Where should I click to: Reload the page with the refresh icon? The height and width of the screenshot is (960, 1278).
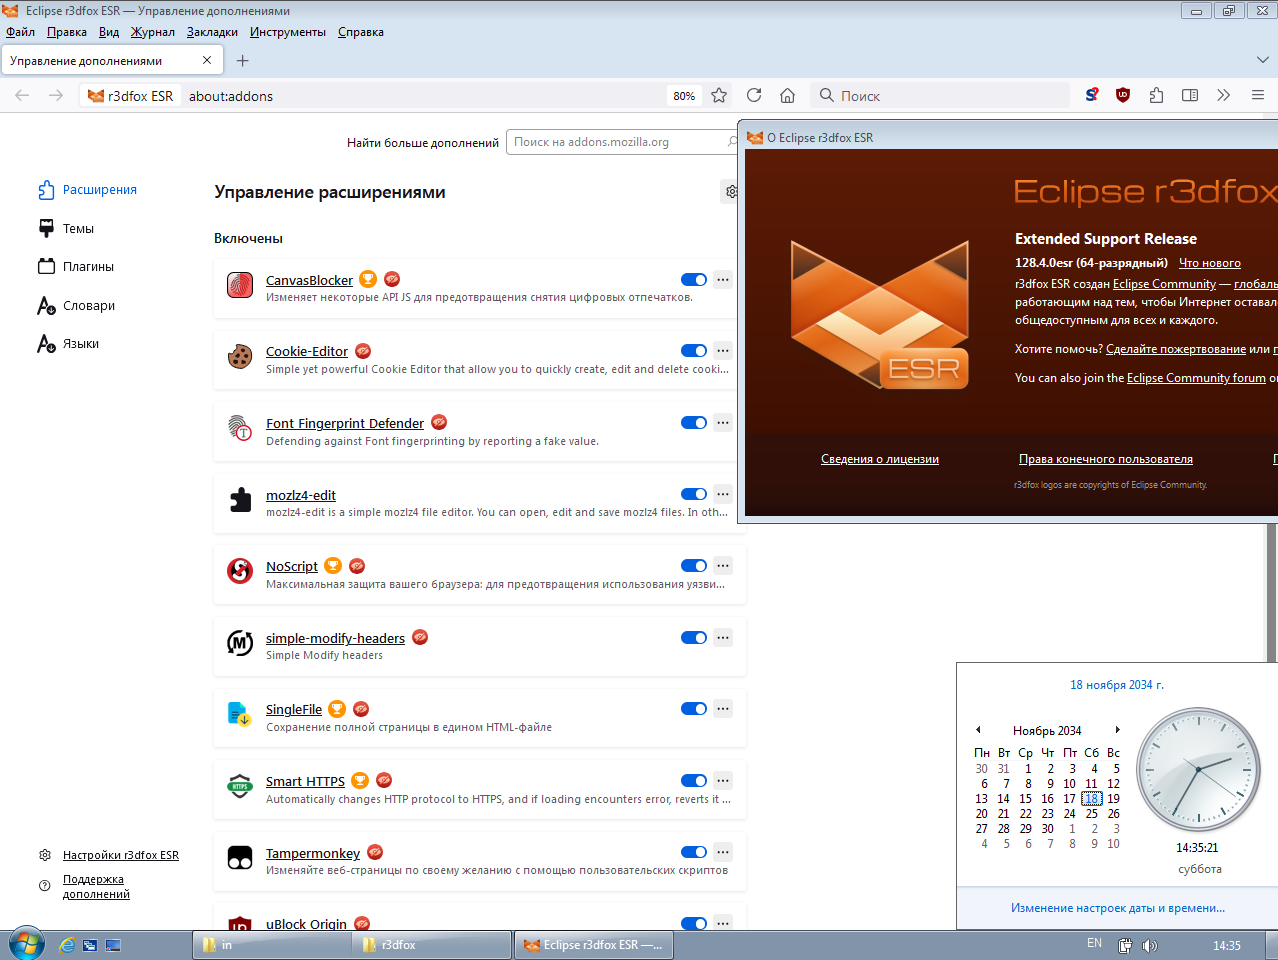pos(754,96)
